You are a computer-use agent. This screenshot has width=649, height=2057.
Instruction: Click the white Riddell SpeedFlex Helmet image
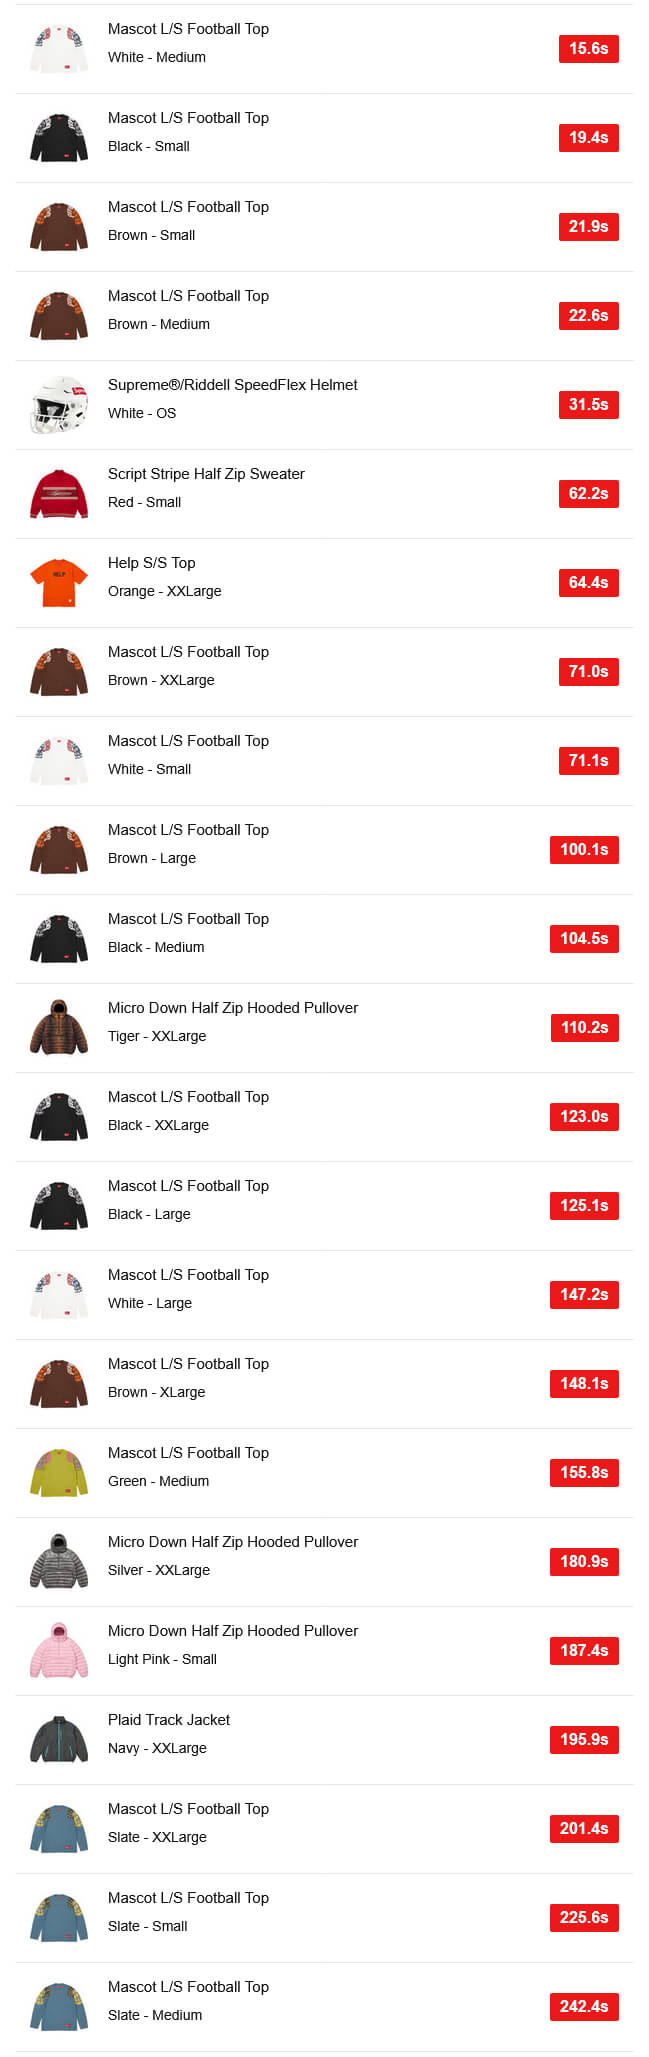tap(59, 405)
